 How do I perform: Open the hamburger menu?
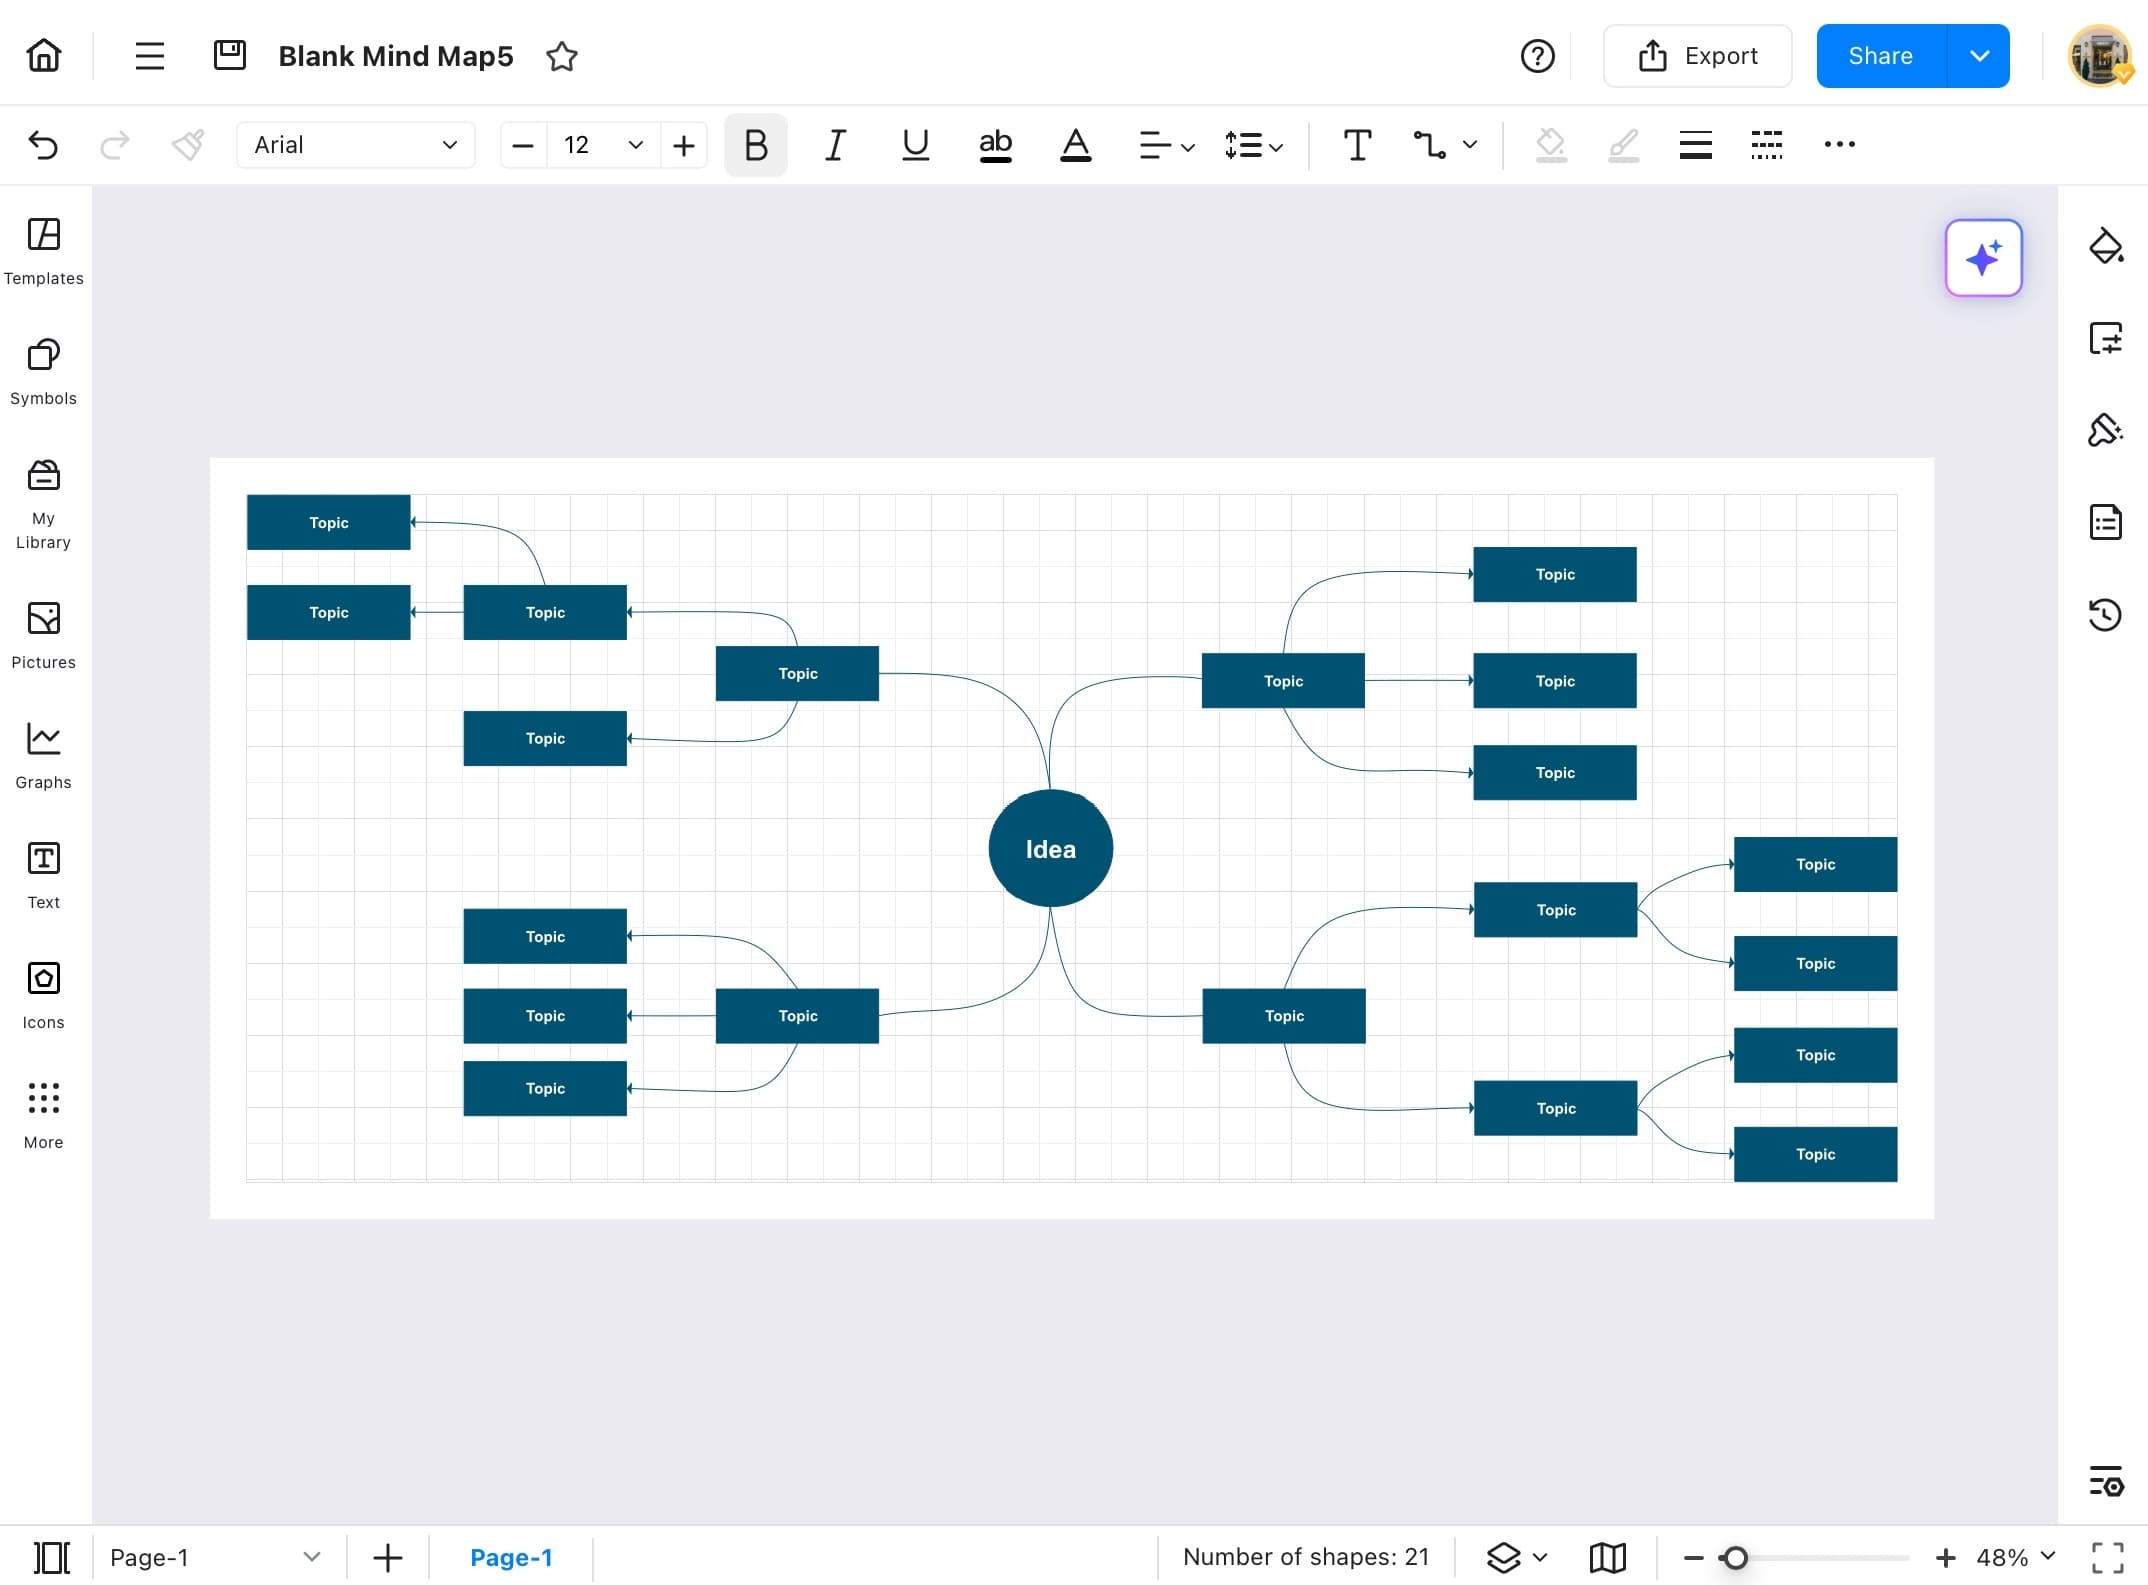pyautogui.click(x=149, y=56)
